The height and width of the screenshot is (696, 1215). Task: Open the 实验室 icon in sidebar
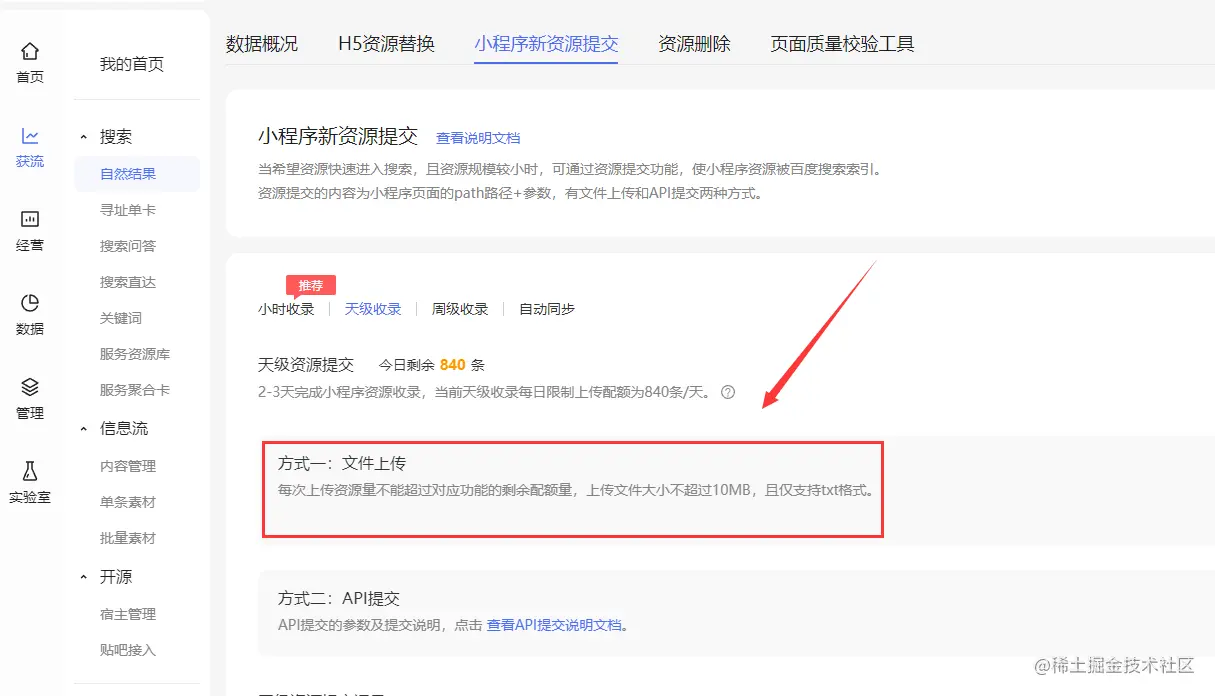point(29,480)
